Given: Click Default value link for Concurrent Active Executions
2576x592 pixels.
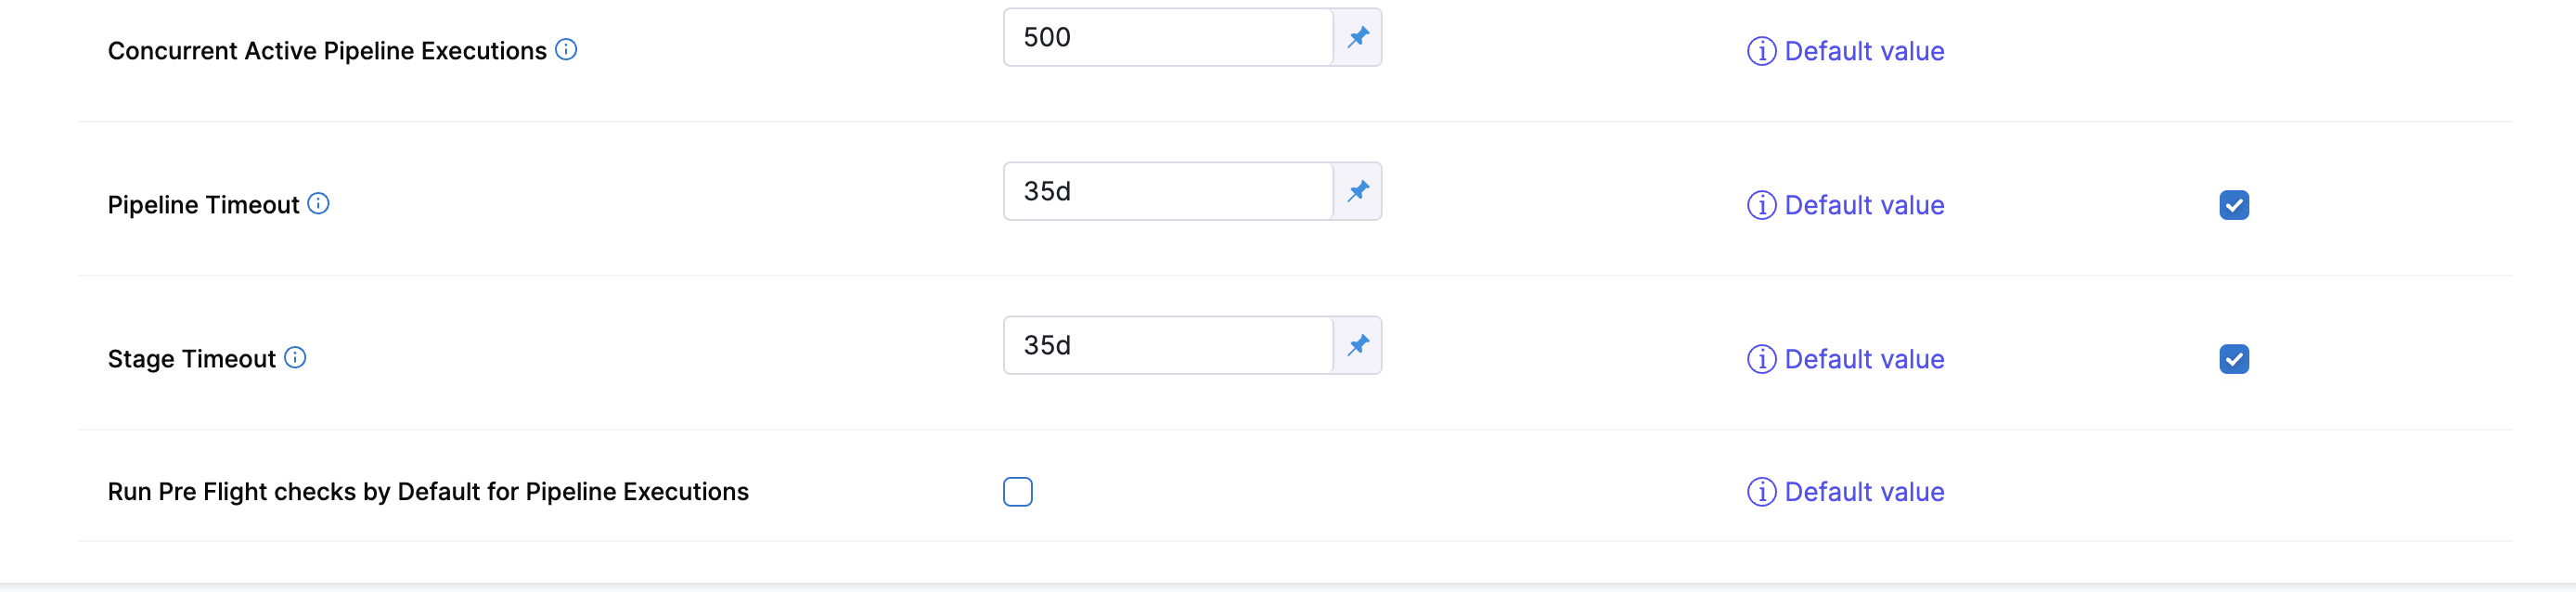Looking at the screenshot, I should point(1863,52).
